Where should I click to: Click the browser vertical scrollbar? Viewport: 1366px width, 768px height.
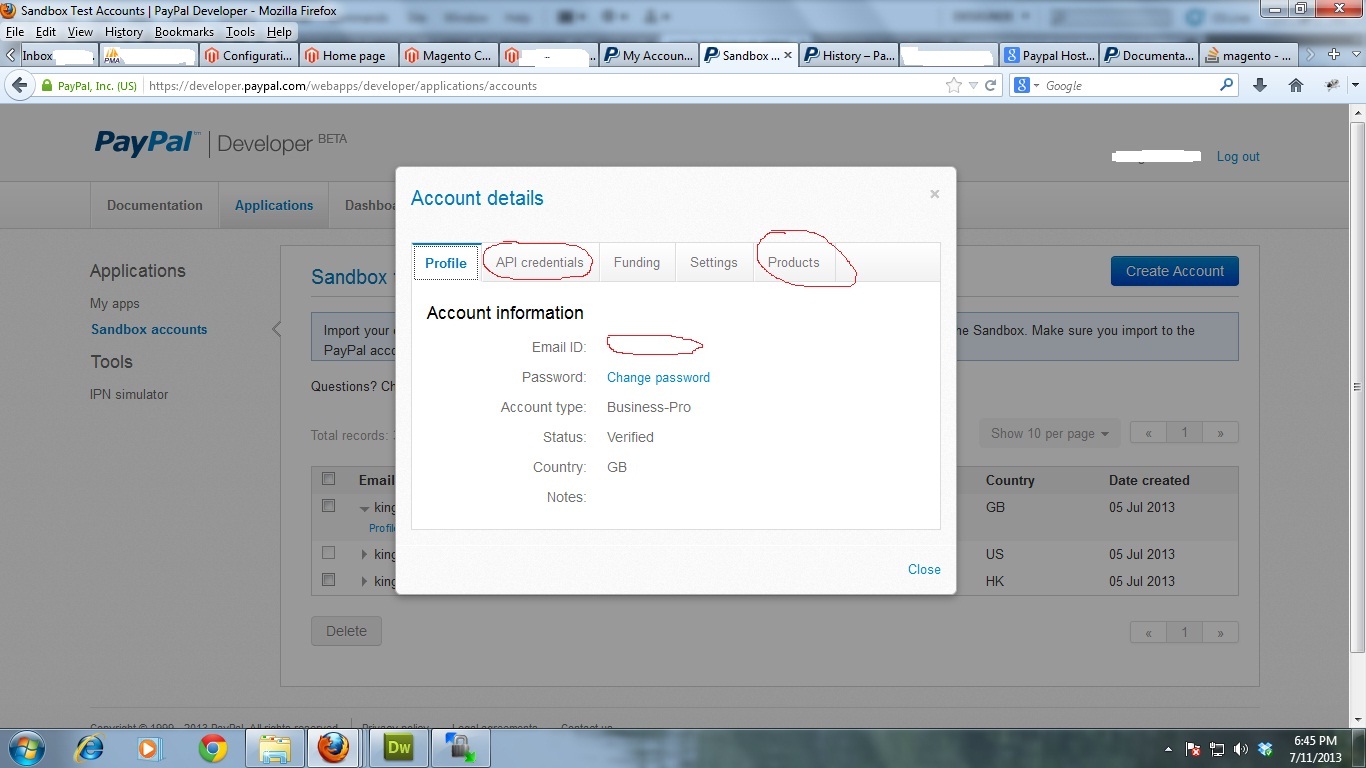coord(1357,387)
